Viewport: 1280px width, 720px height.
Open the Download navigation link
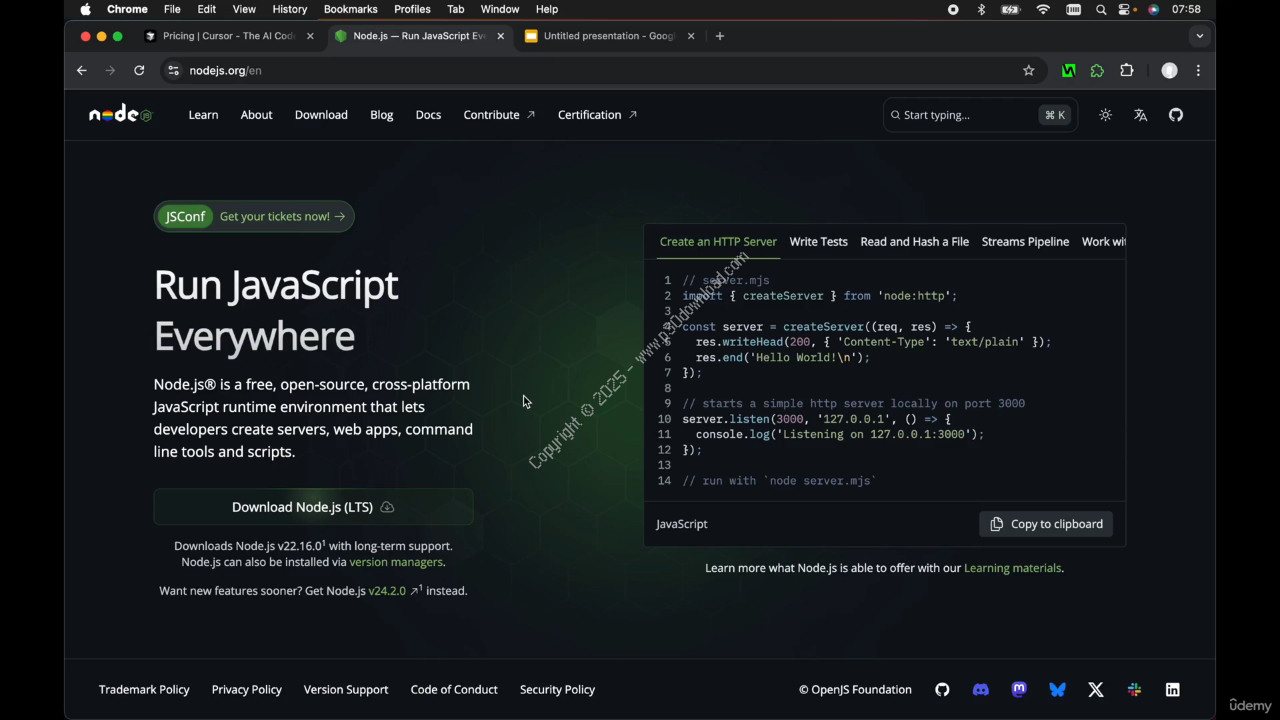click(321, 115)
